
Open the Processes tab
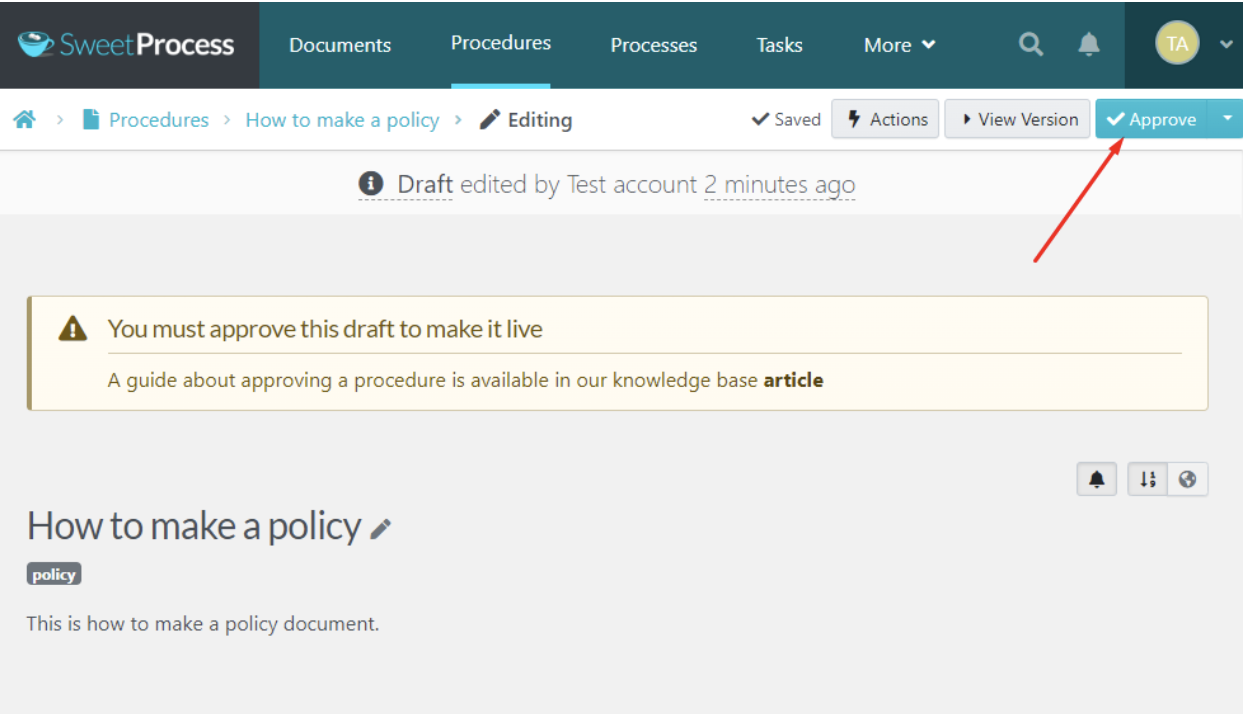pos(654,45)
